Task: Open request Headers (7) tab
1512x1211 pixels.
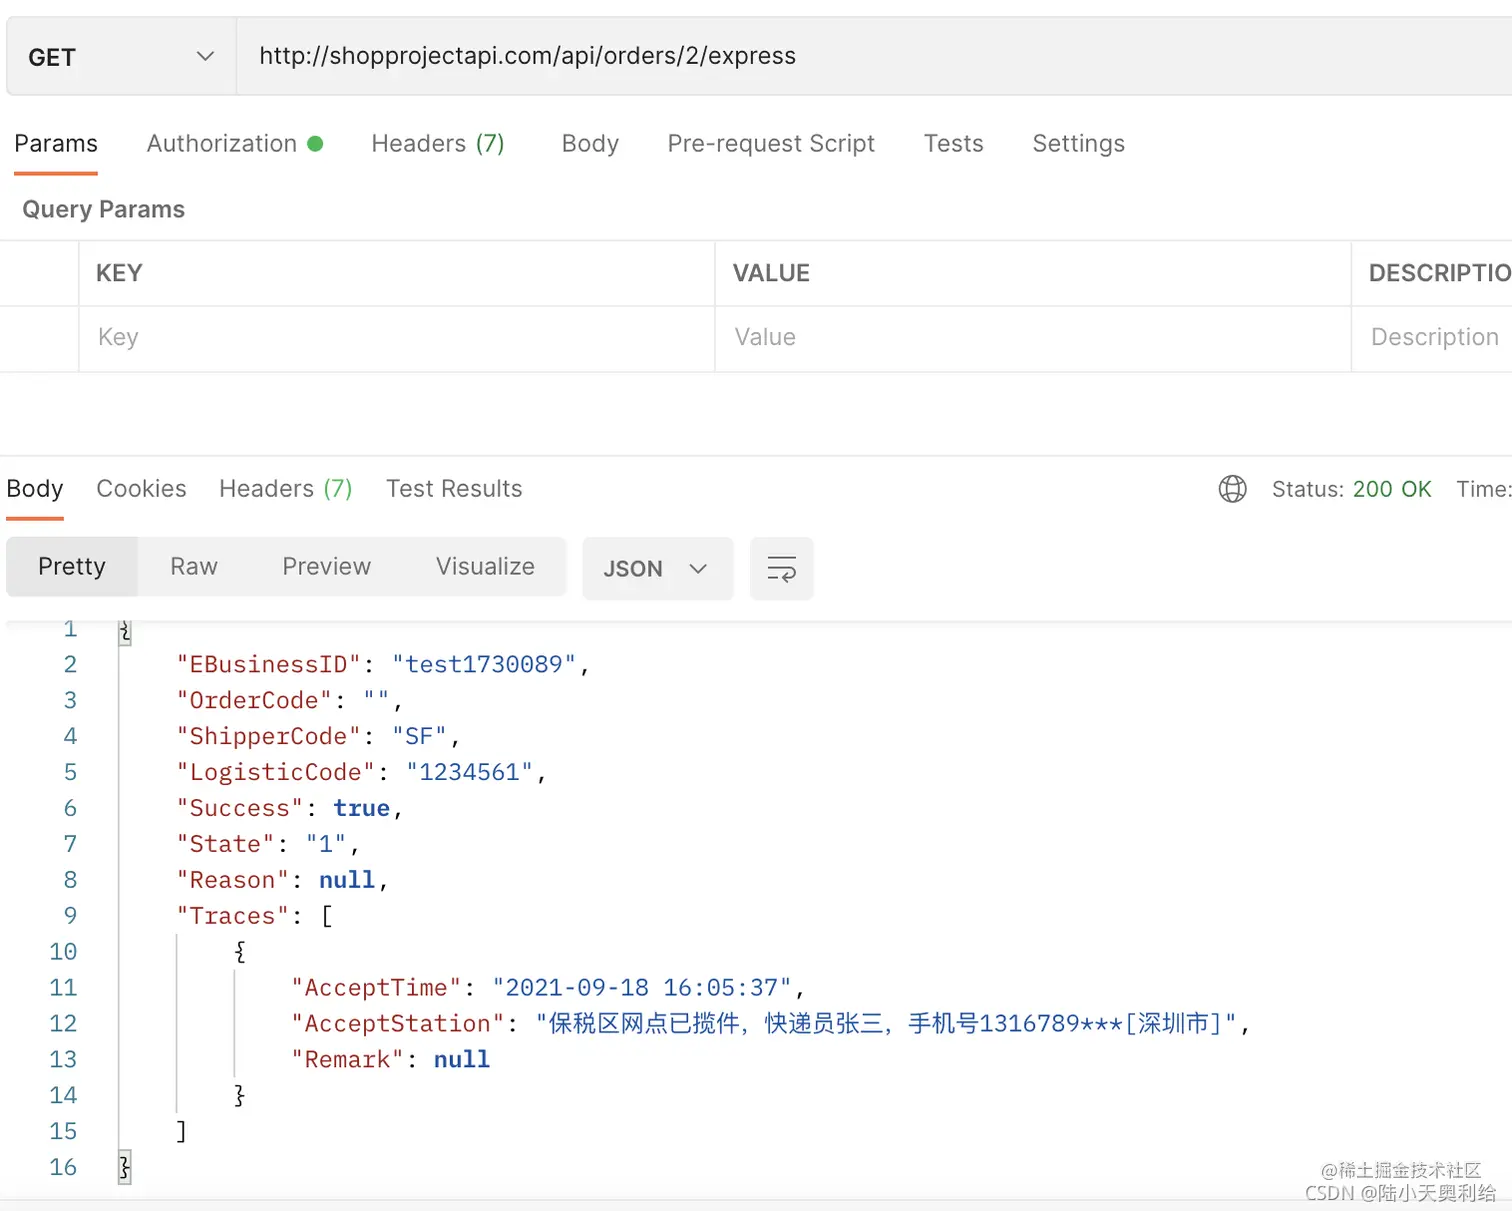Action: click(438, 144)
